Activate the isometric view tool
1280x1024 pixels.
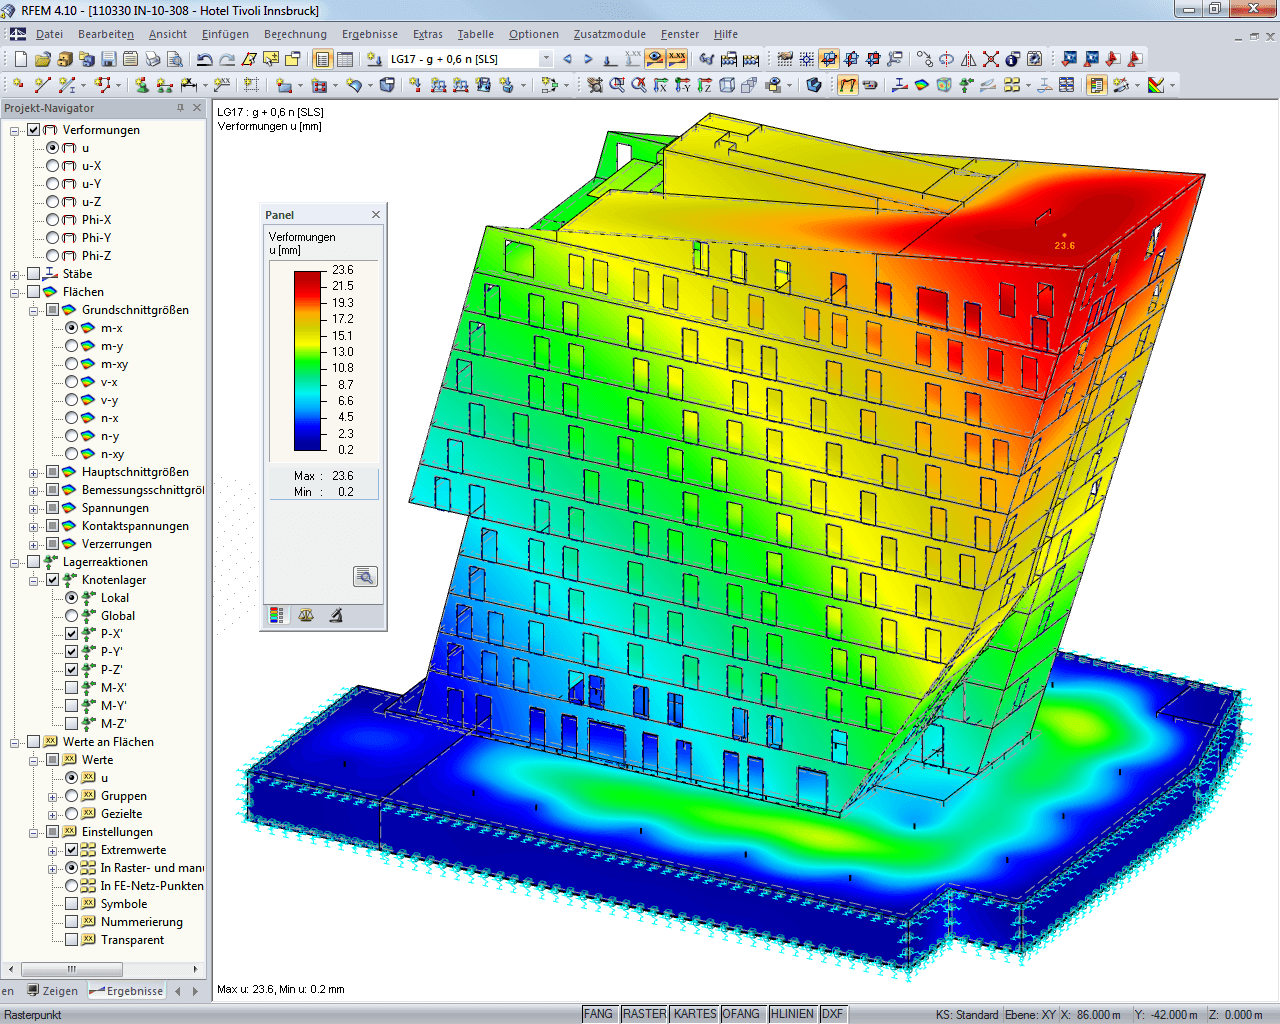point(725,84)
